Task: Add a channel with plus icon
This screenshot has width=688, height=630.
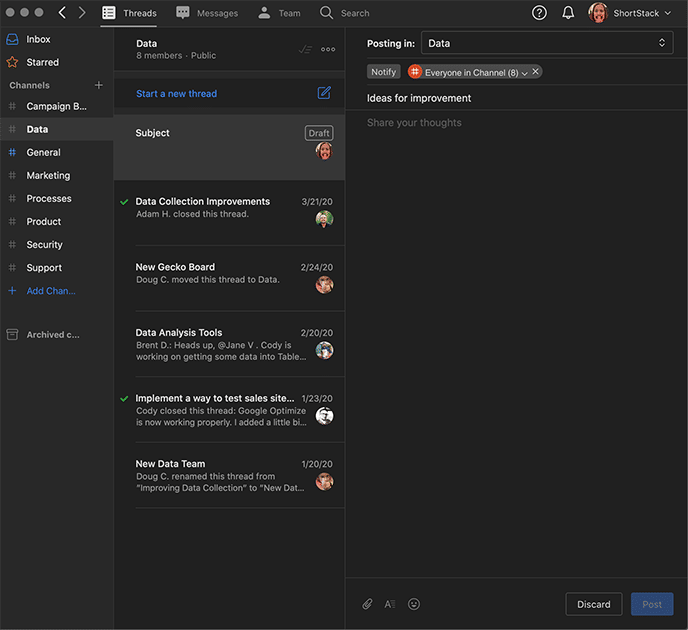Action: [x=98, y=85]
